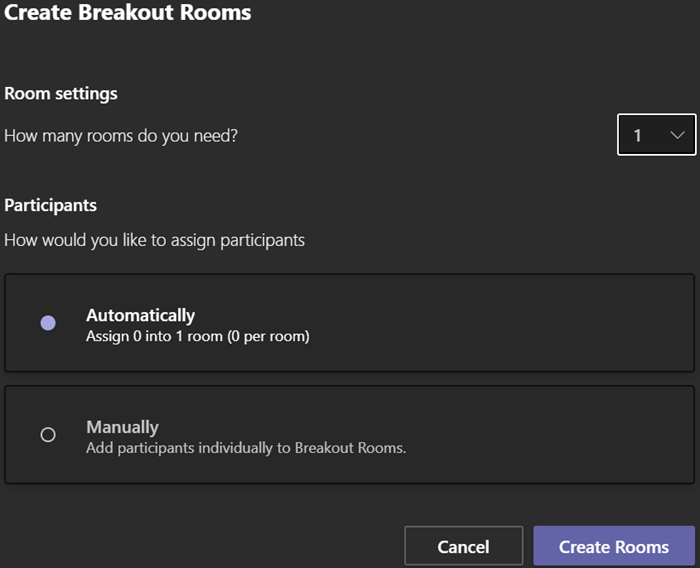Select the Manually radio button
This screenshot has width=700, height=568.
coord(48,435)
